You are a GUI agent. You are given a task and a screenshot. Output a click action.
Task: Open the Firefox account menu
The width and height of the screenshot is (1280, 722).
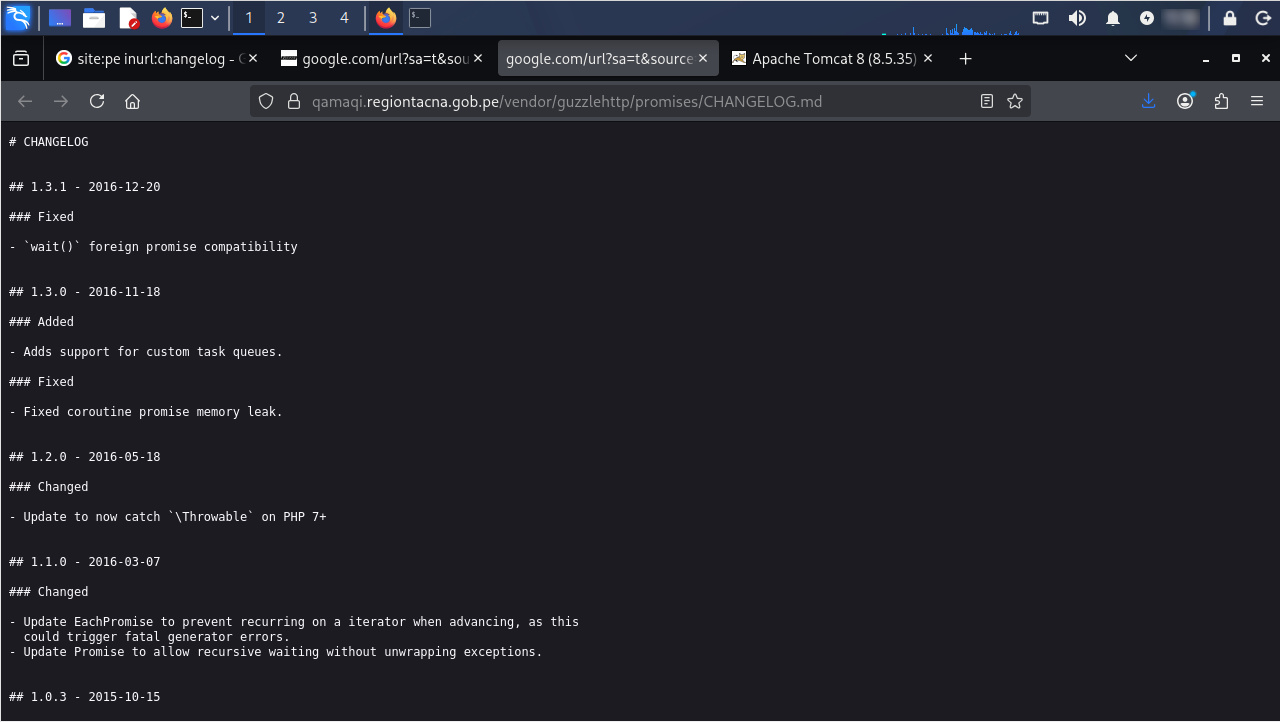coord(1185,101)
